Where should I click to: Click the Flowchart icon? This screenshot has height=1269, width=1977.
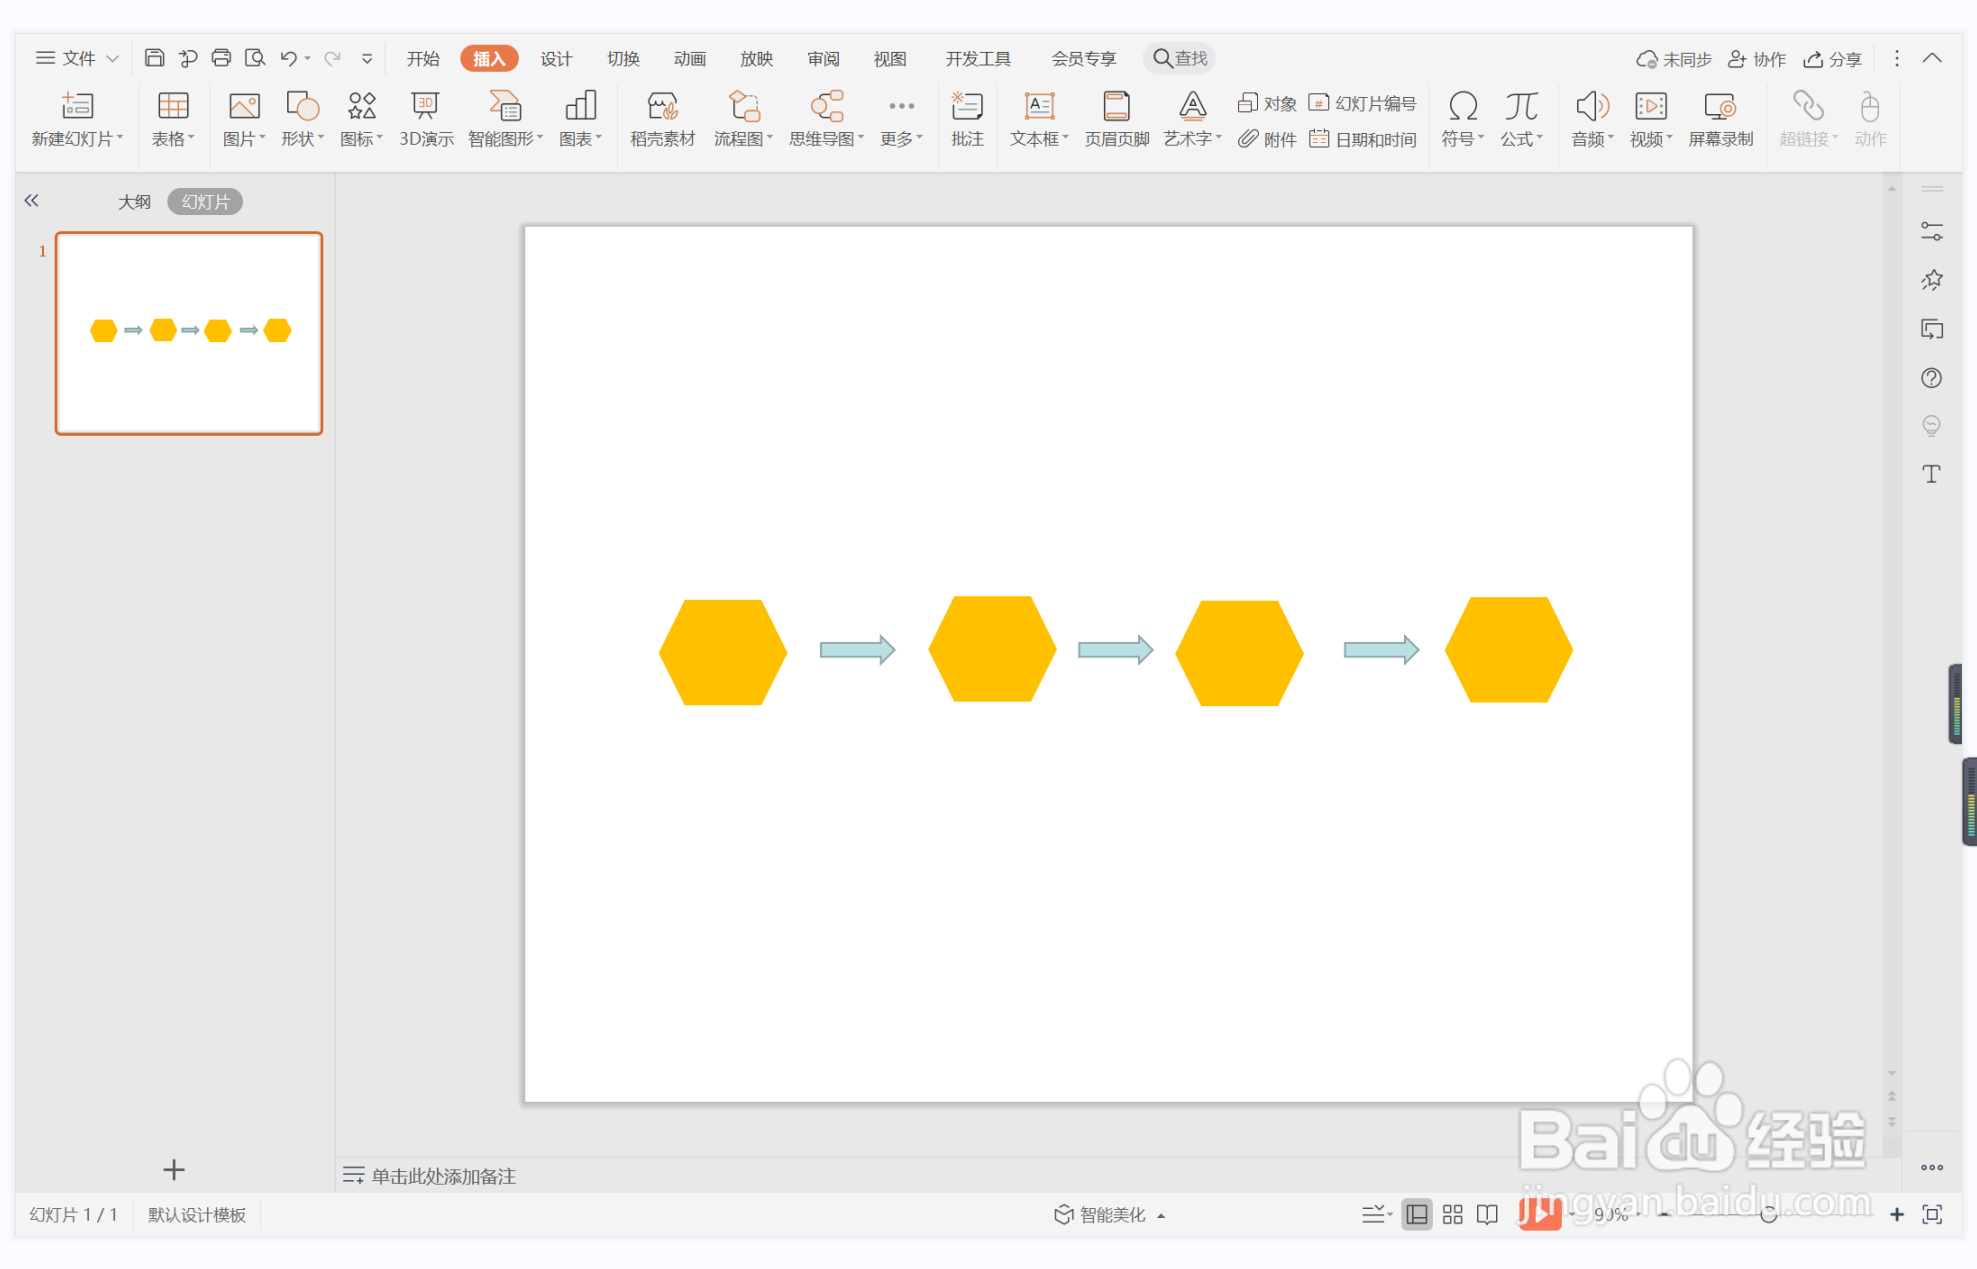pyautogui.click(x=743, y=106)
